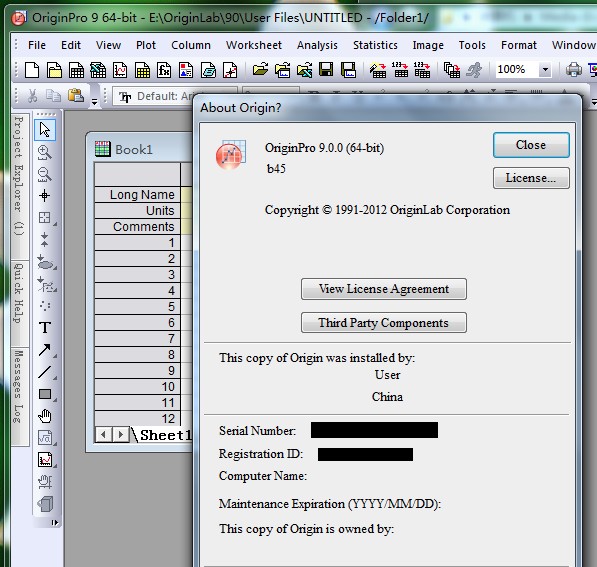Close the About Origin dialog
This screenshot has width=597, height=567.
coord(531,145)
